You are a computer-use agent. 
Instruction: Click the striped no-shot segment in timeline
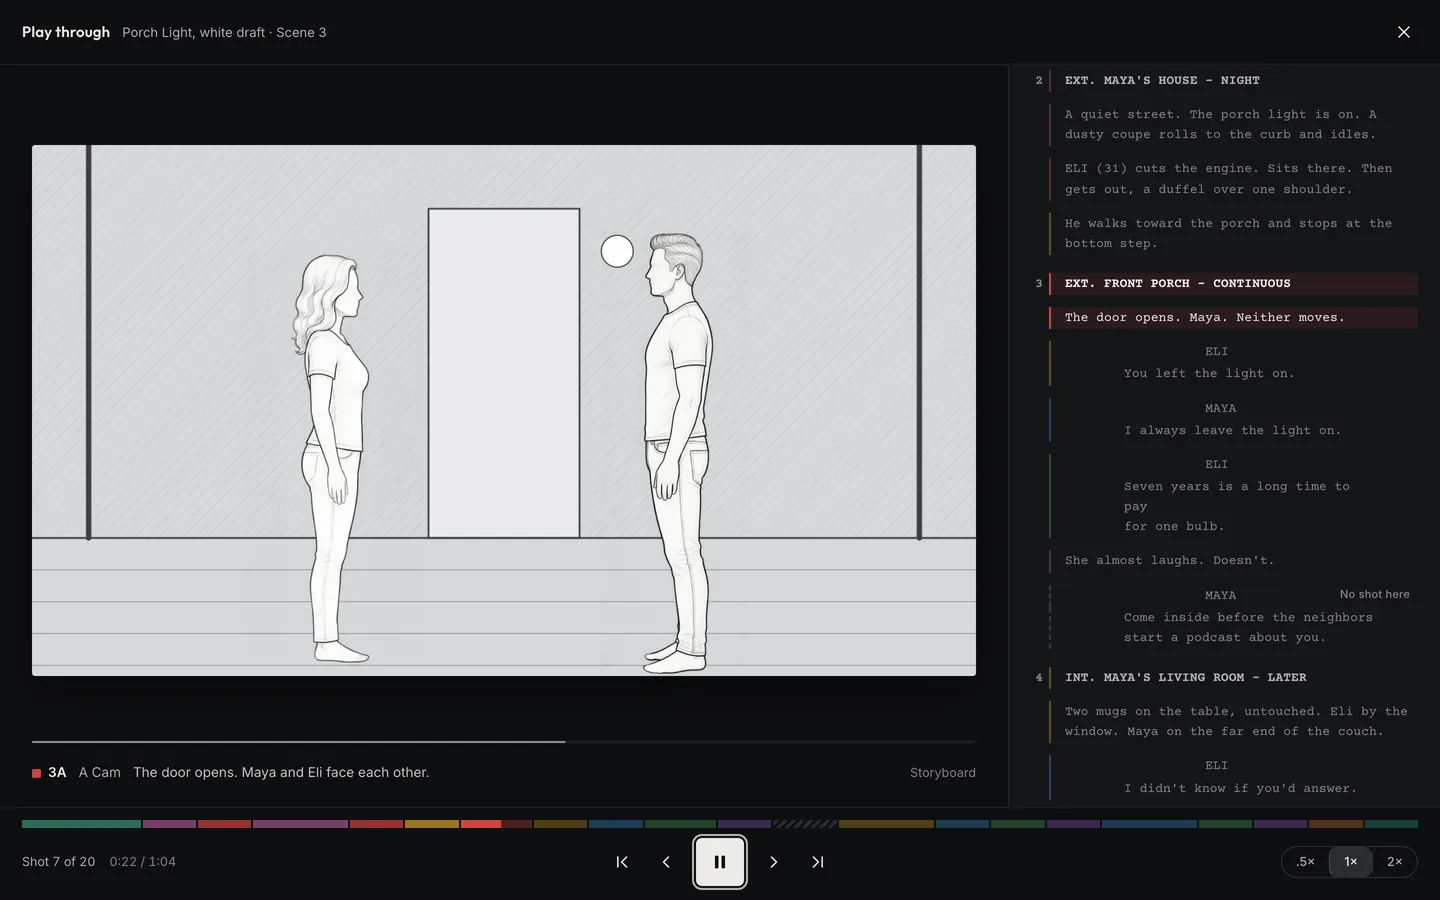click(805, 824)
